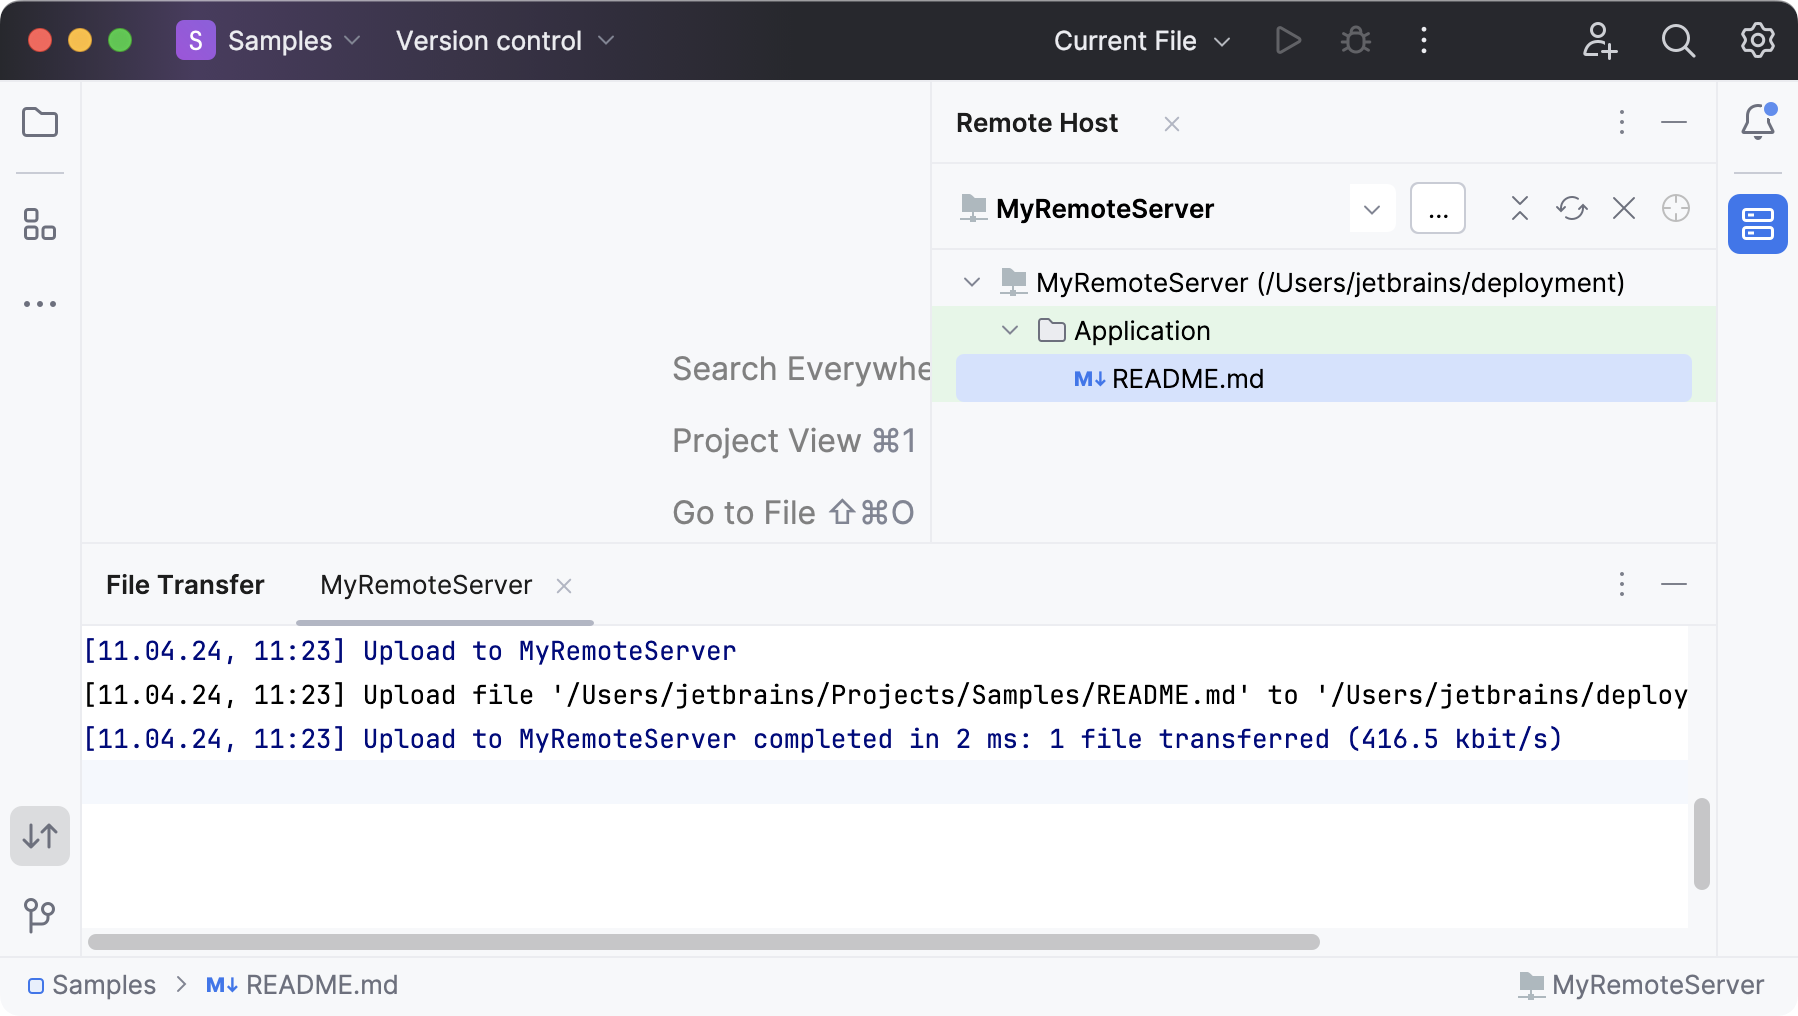Open the Notifications bell
The image size is (1798, 1016).
tap(1757, 123)
